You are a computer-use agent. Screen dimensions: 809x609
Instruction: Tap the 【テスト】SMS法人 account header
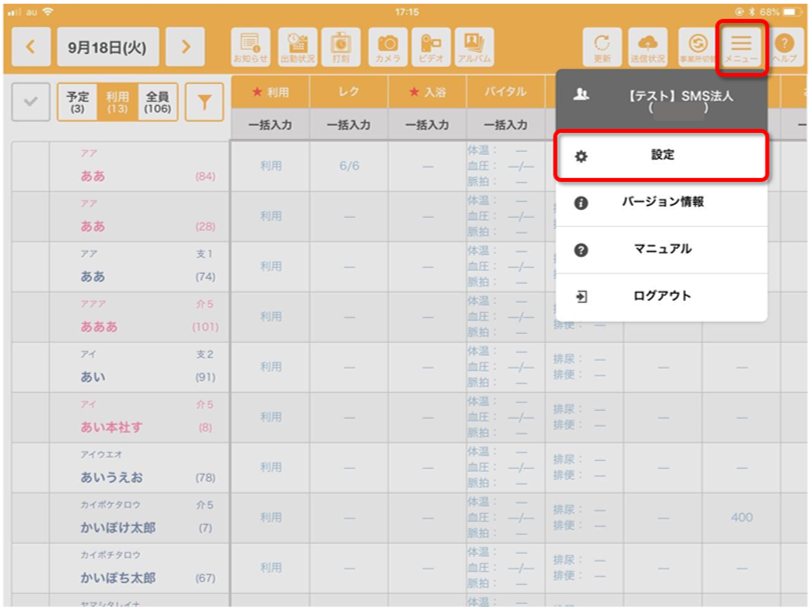661,101
